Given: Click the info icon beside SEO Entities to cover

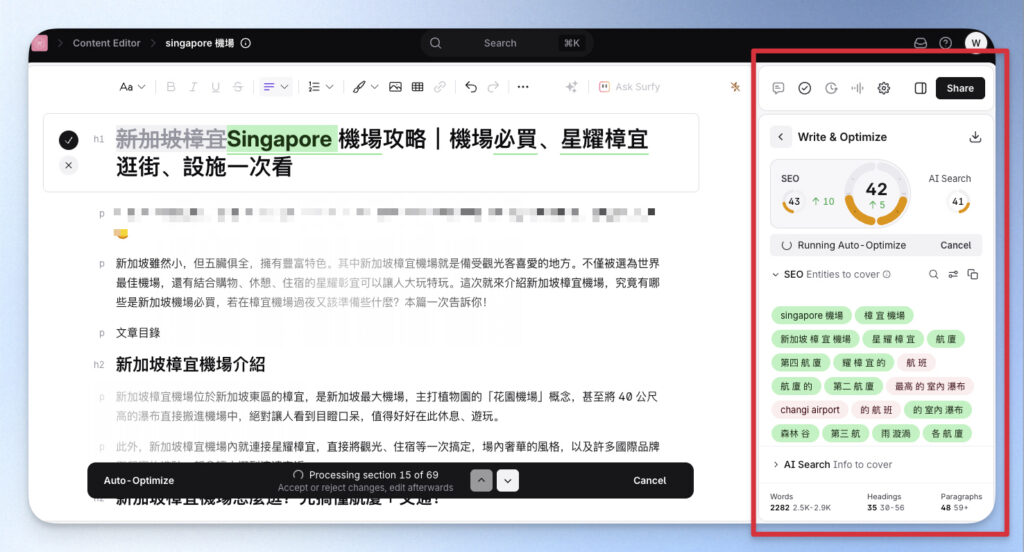Looking at the screenshot, I should tap(887, 274).
